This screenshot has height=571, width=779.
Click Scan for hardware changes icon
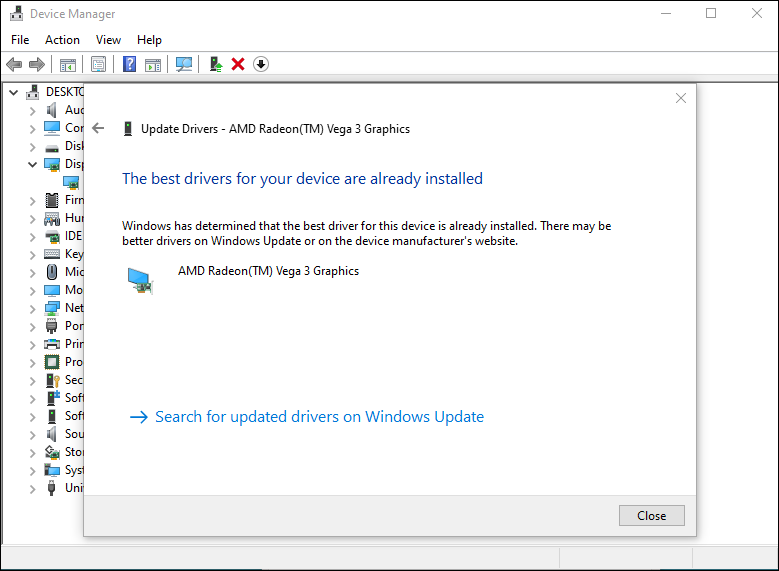tap(184, 64)
